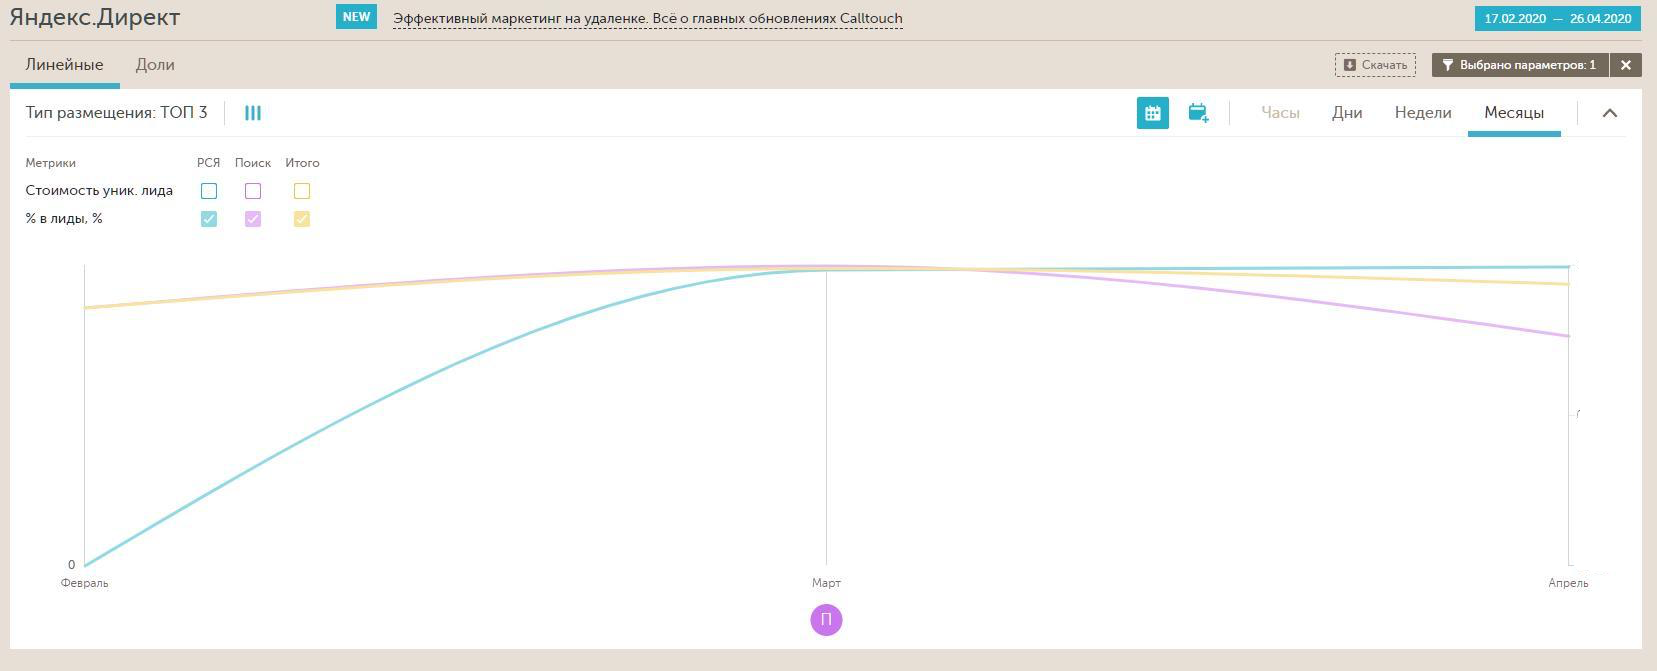The height and width of the screenshot is (671, 1657).
Task: Select the Недели grouping tab
Action: [1422, 113]
